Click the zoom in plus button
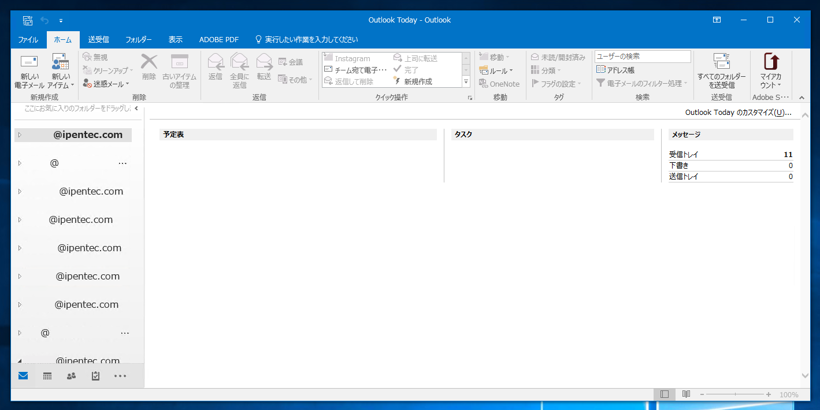The image size is (820, 410). [x=768, y=394]
